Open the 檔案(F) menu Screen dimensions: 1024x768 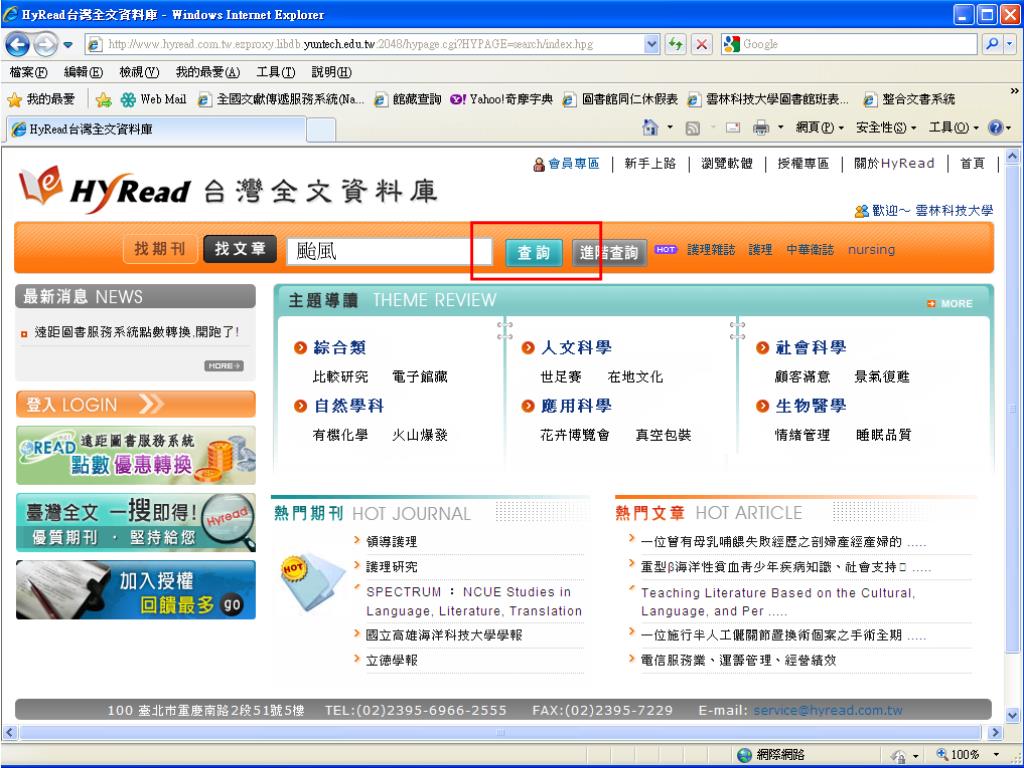29,72
